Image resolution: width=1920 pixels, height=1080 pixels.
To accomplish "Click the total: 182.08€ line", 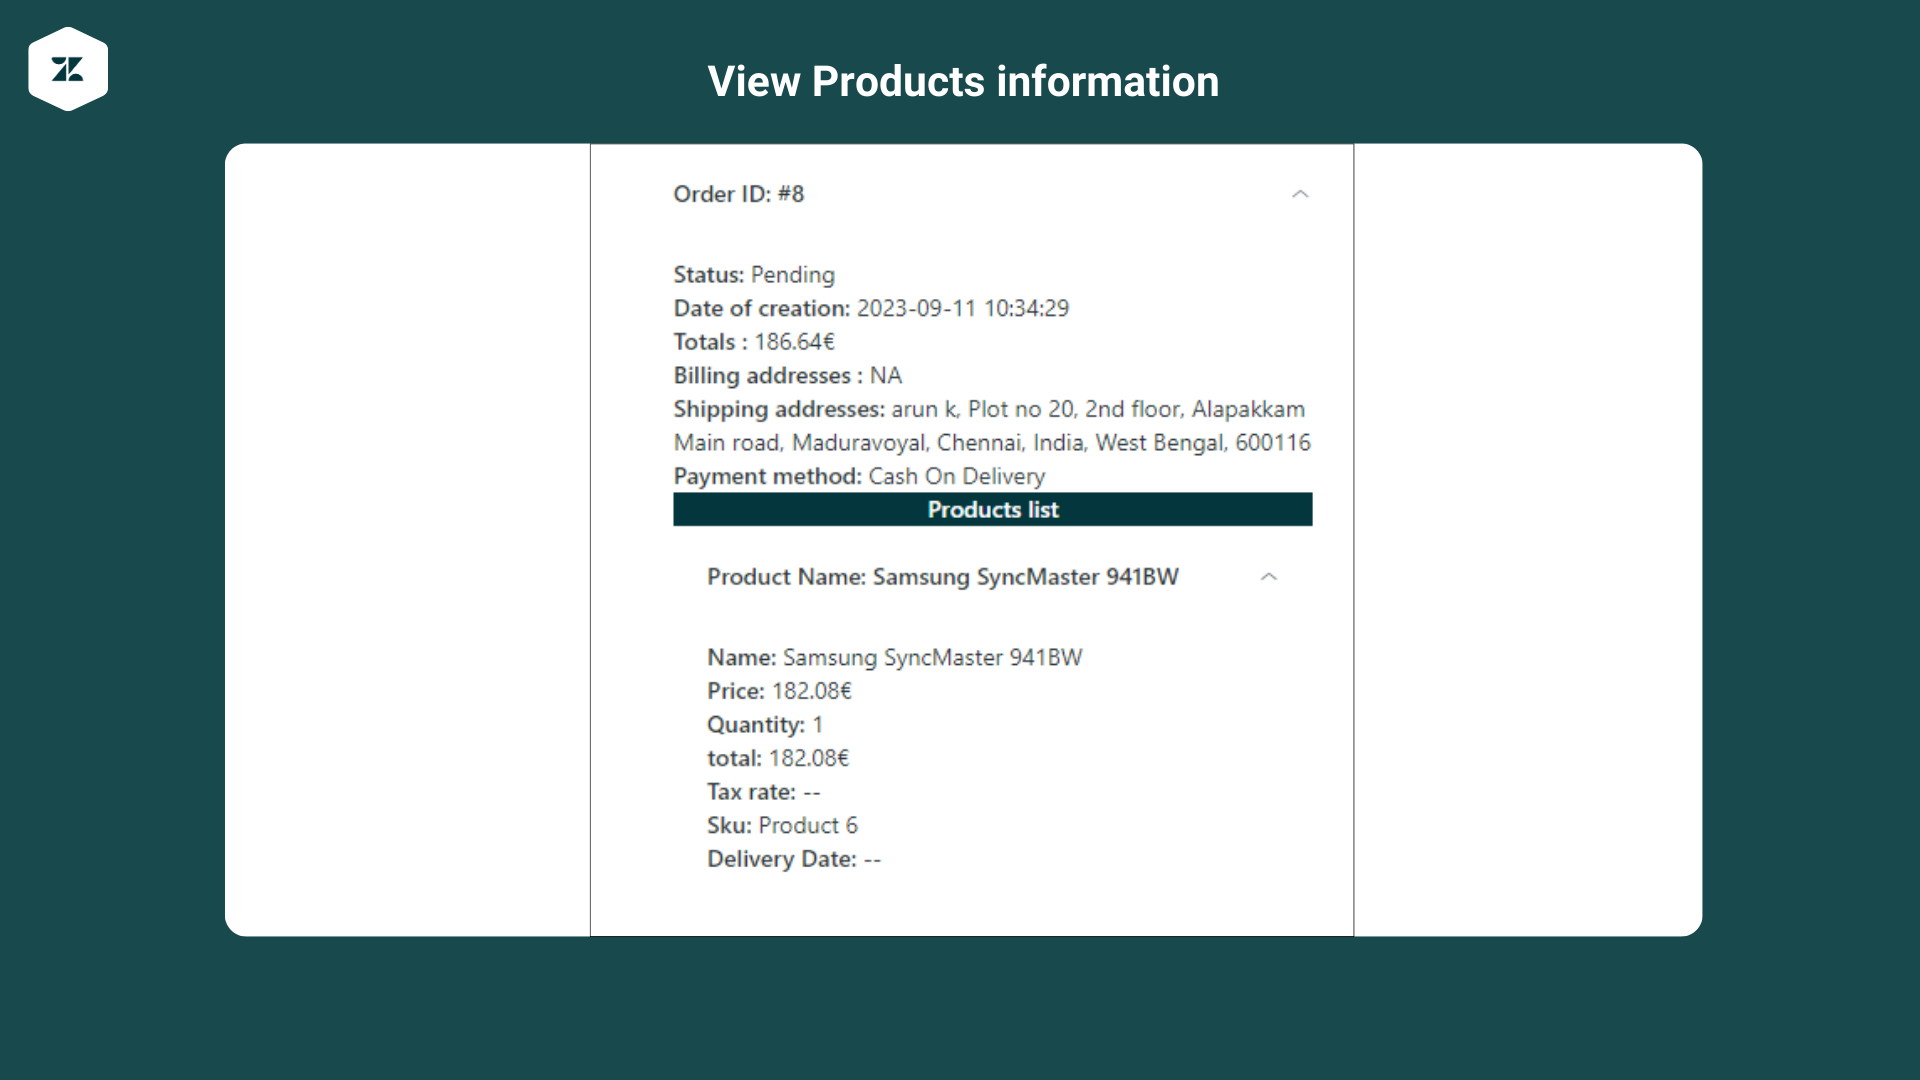I will (x=778, y=758).
